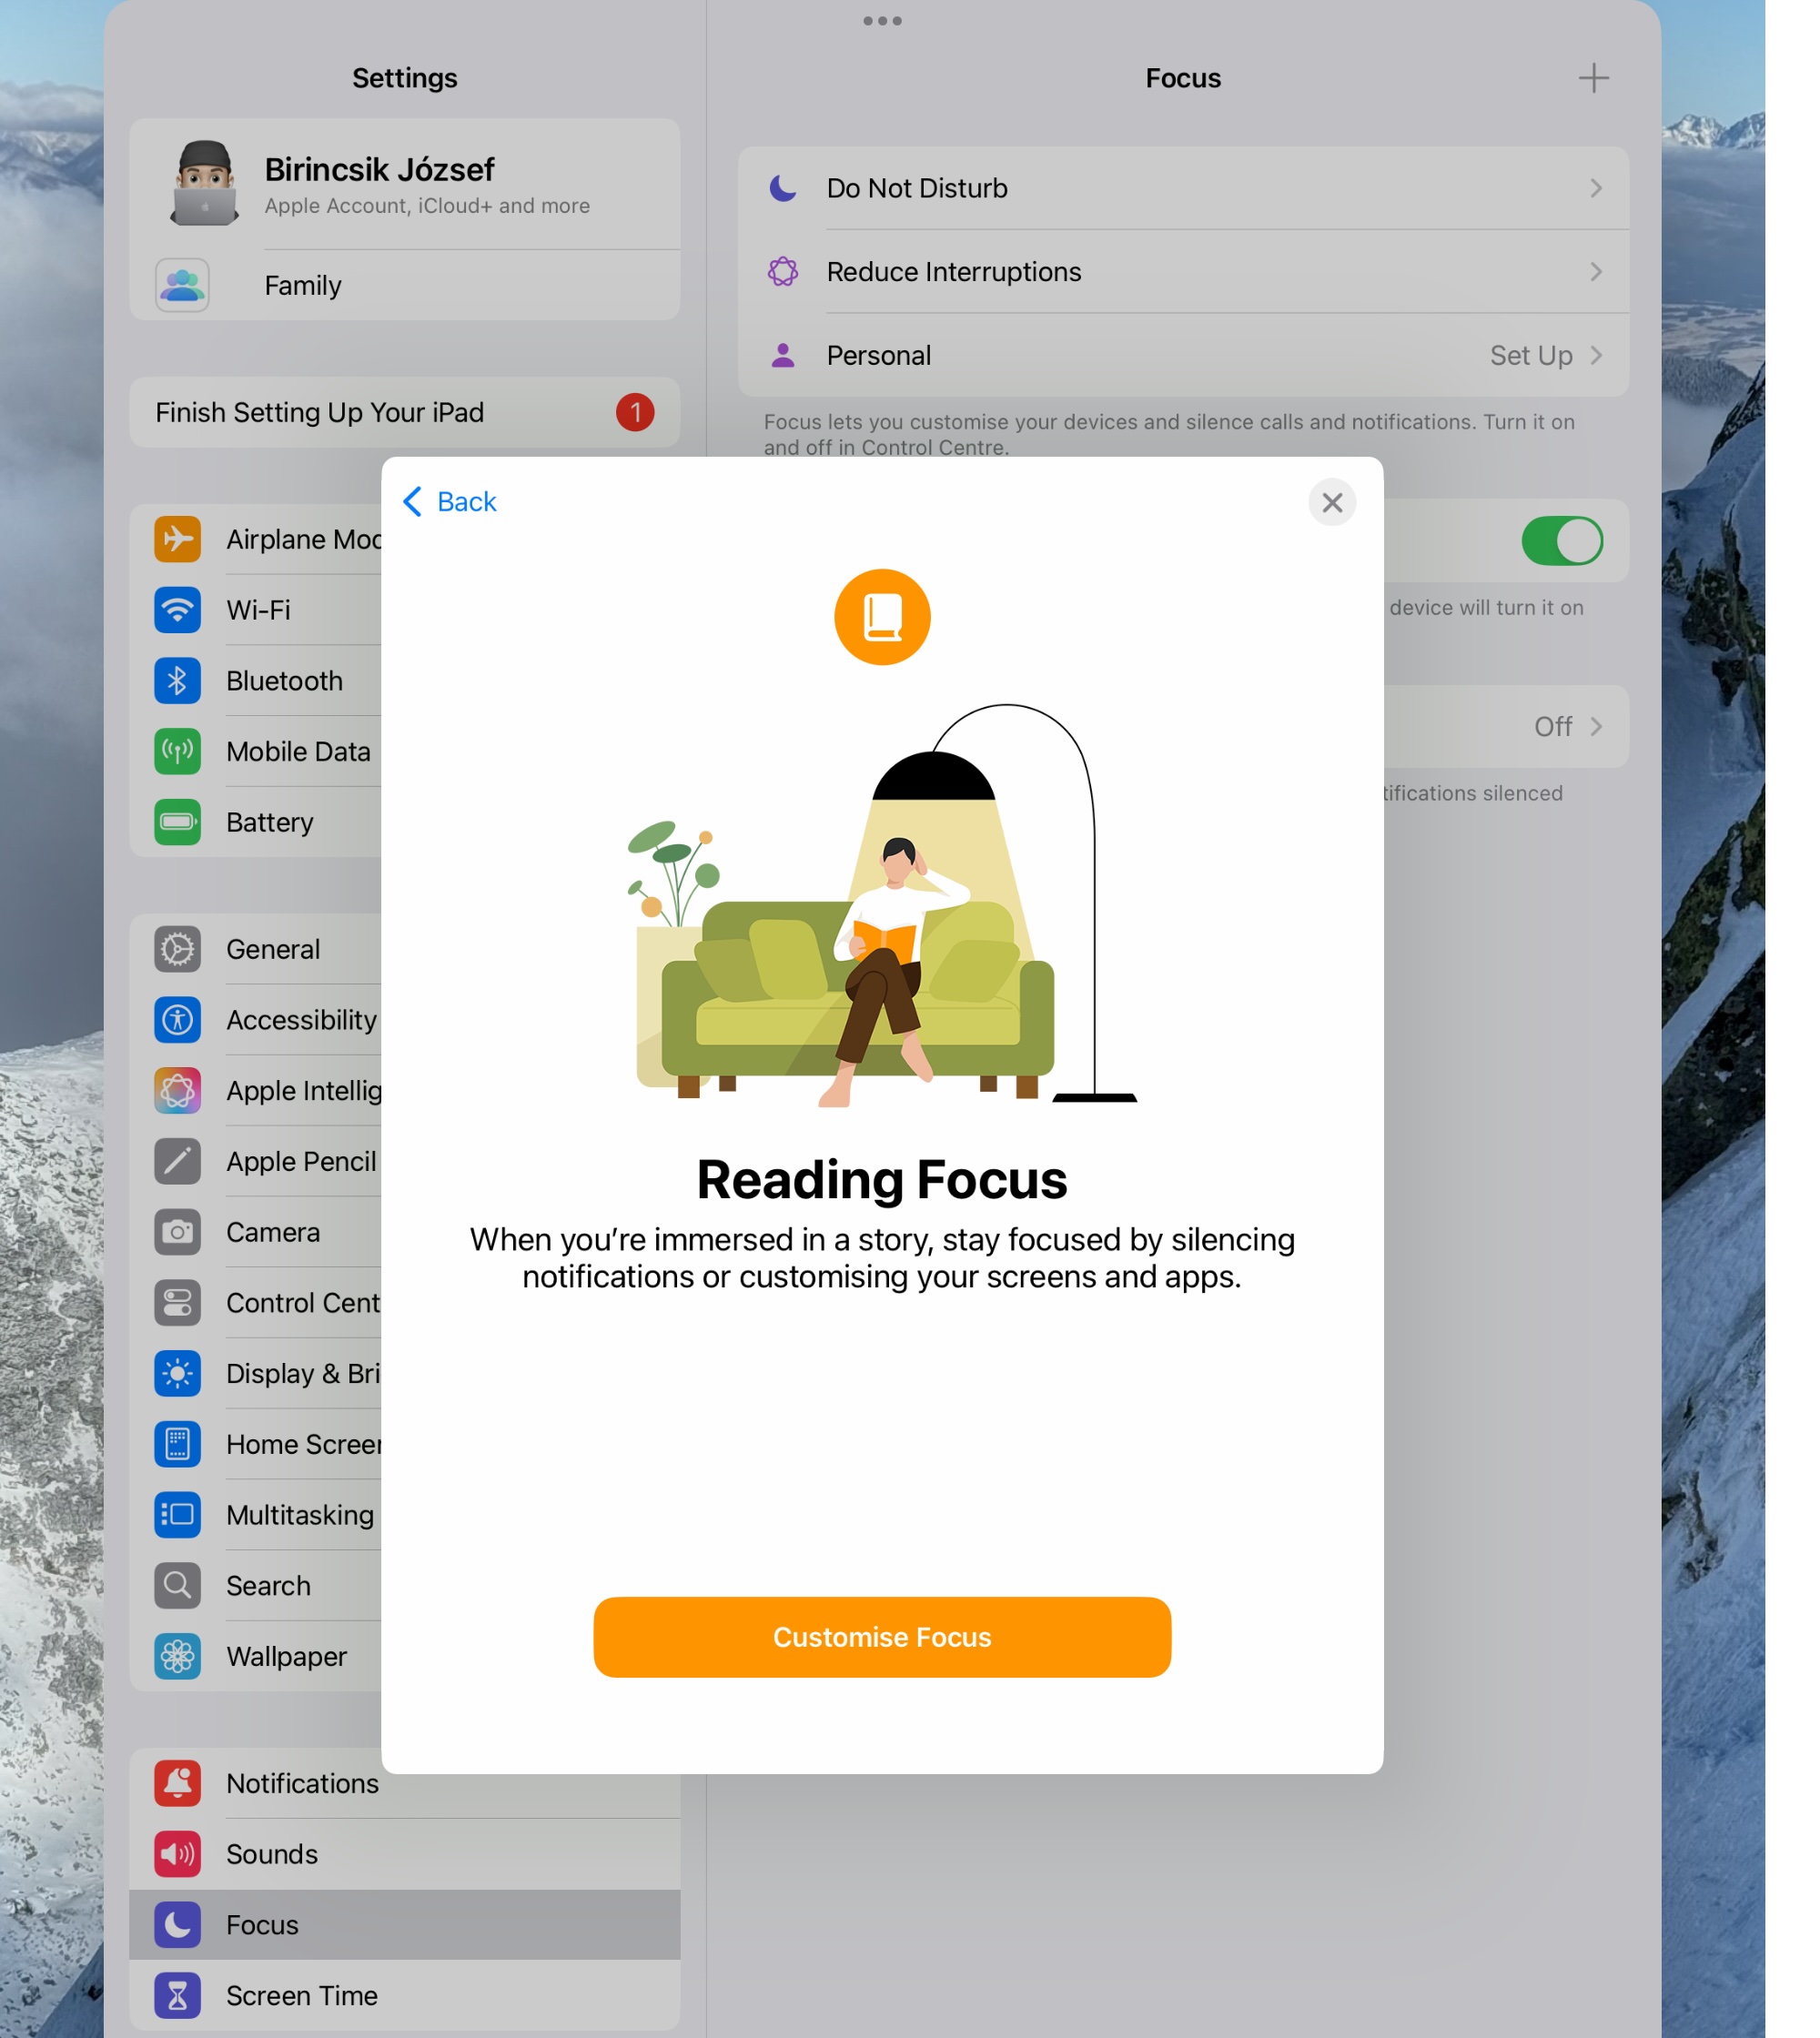This screenshot has height=2038, width=1820.
Task: Select the Bluetooth icon in sidebar
Action: coord(177,681)
